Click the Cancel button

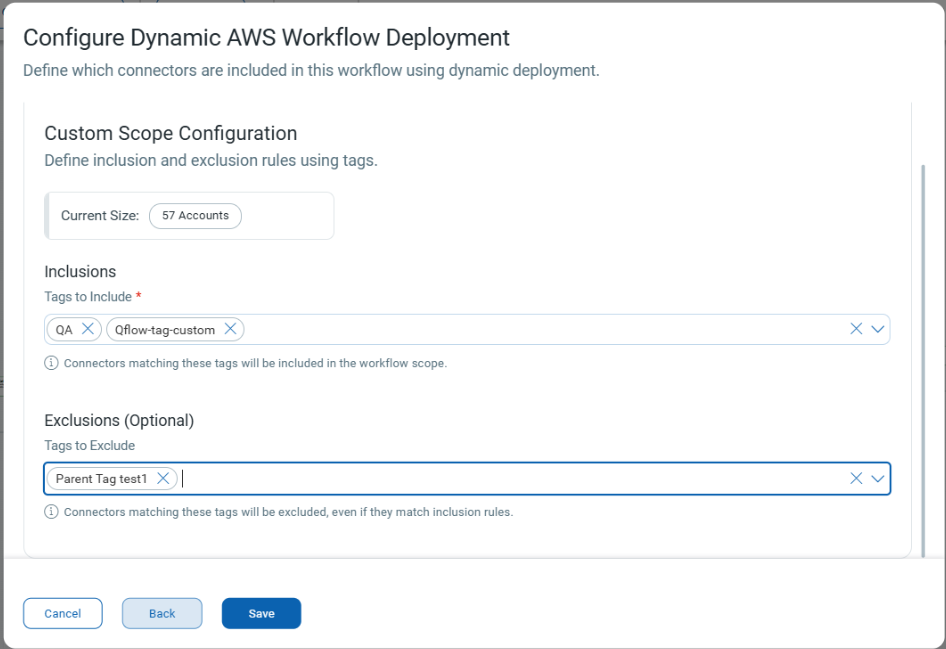(63, 613)
